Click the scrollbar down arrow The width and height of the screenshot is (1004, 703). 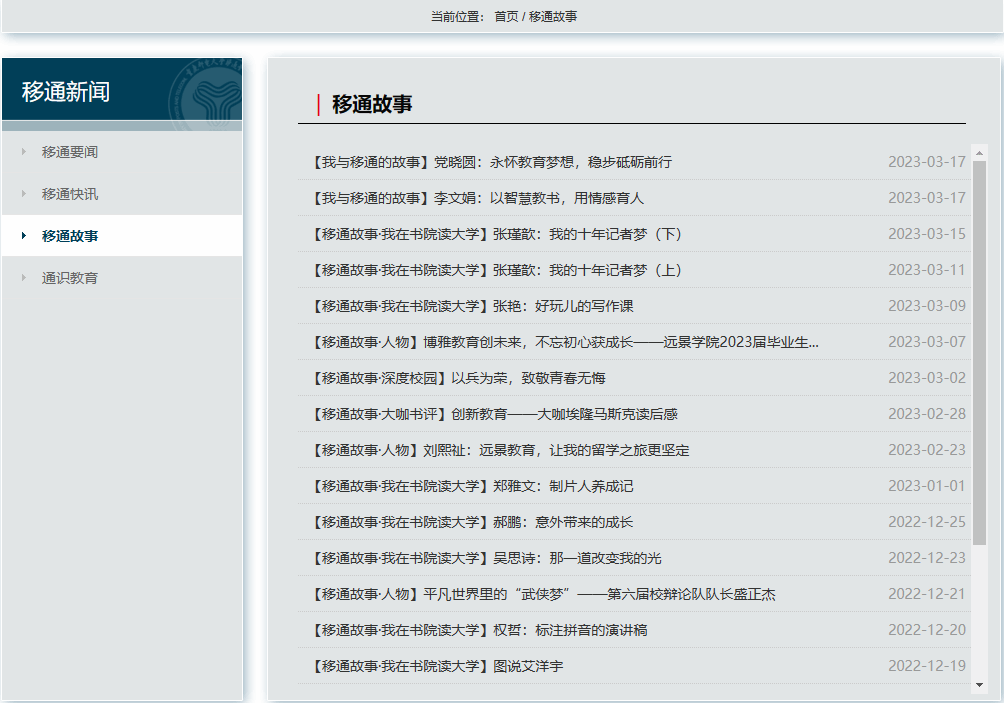[x=979, y=685]
